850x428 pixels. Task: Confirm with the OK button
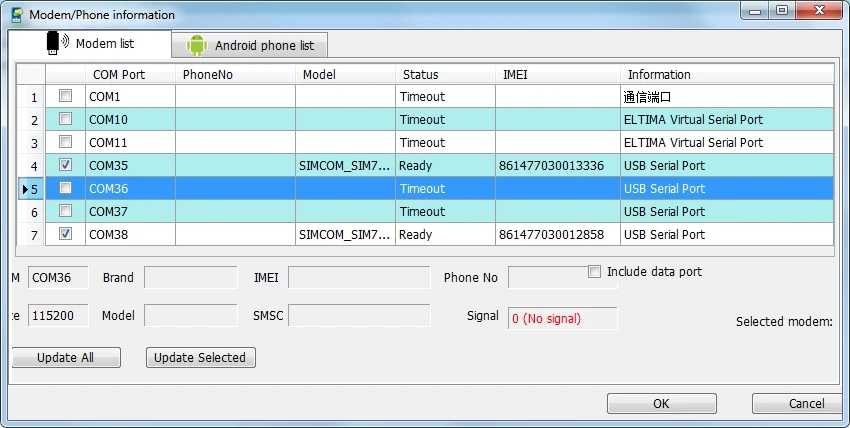[x=662, y=404]
